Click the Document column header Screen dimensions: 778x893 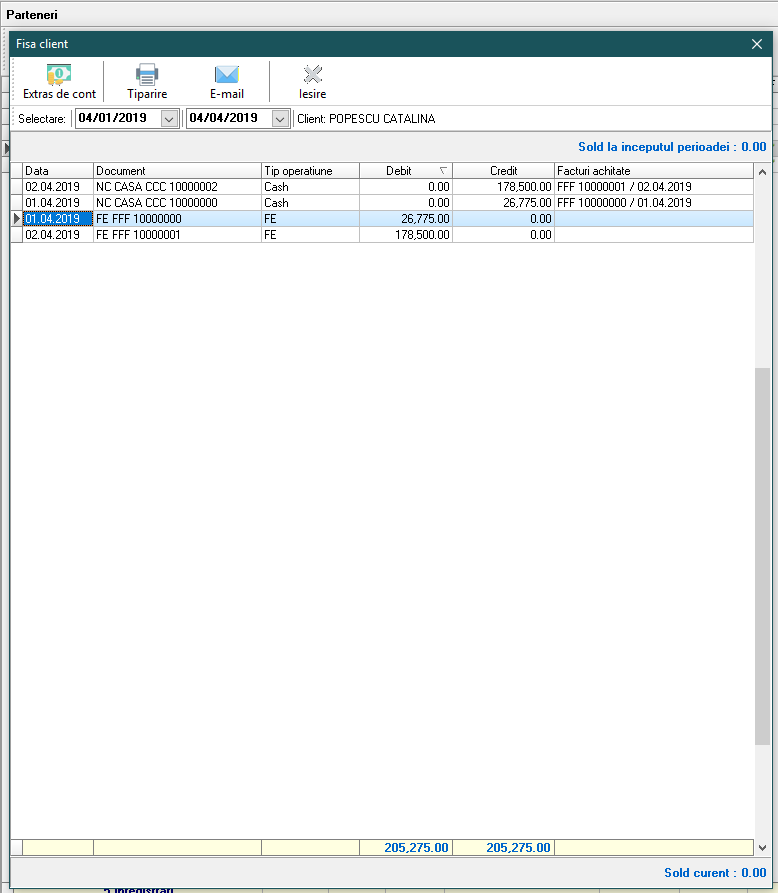pos(177,171)
